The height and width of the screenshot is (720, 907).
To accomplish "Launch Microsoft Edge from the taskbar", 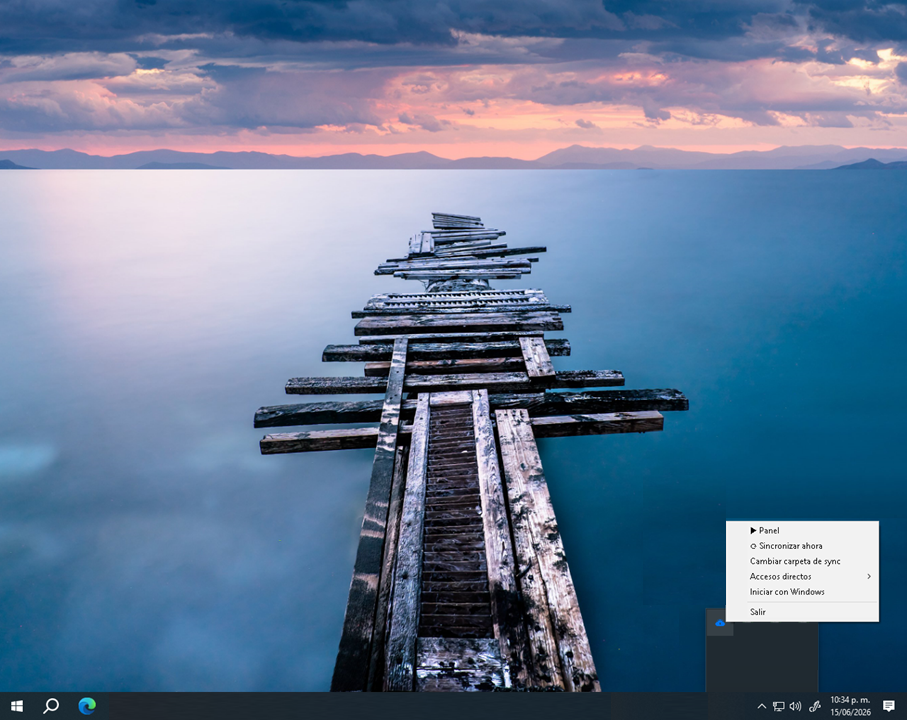I will pyautogui.click(x=87, y=706).
